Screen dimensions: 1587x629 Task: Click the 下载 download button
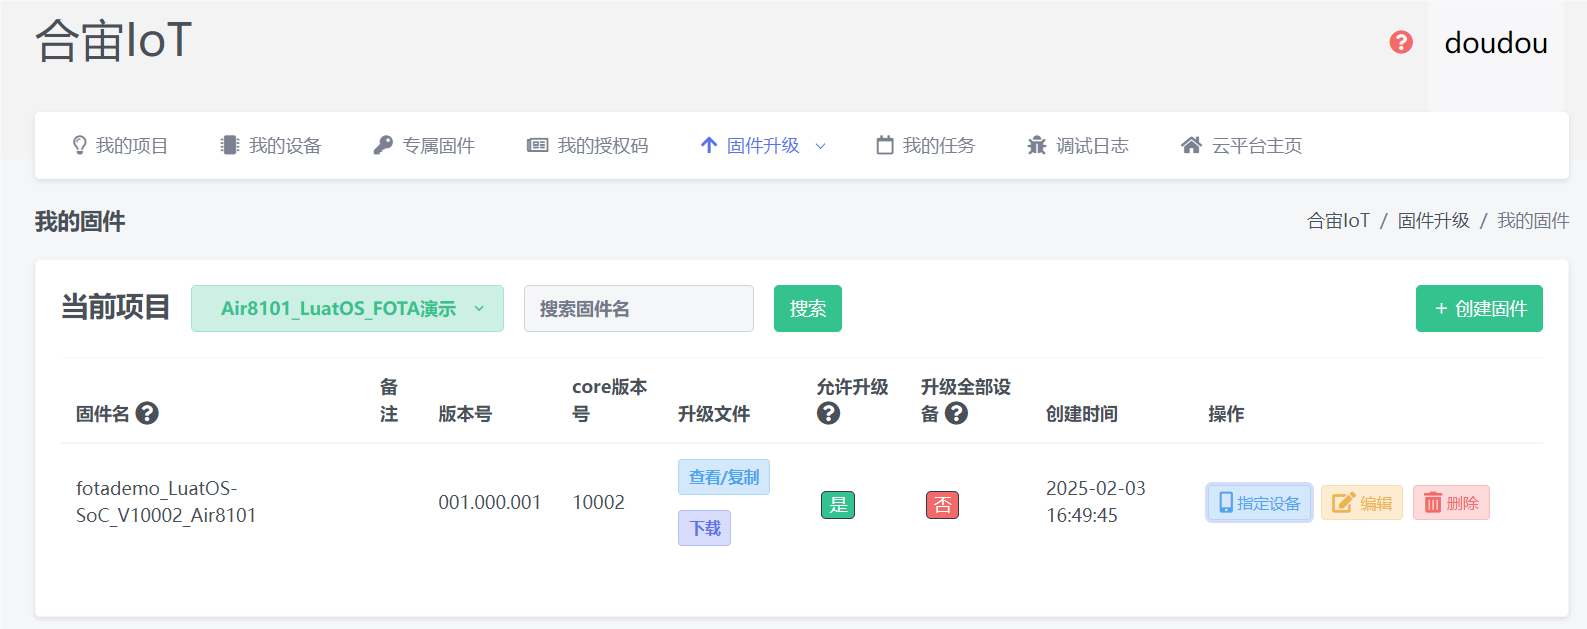[704, 528]
